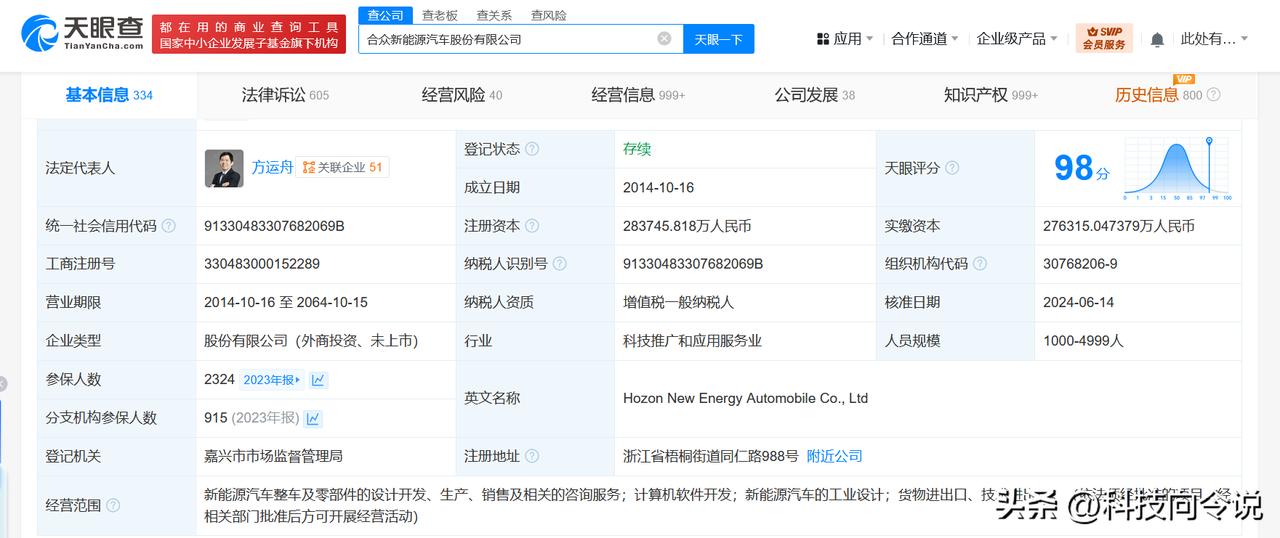This screenshot has height=538, width=1280.
Task: Open the 2023年报 button for 参保人数
Action: pyautogui.click(x=272, y=380)
